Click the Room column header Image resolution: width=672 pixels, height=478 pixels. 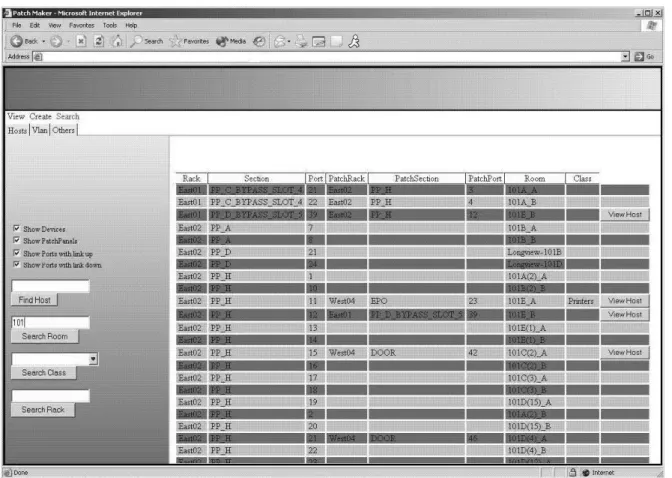[534, 179]
